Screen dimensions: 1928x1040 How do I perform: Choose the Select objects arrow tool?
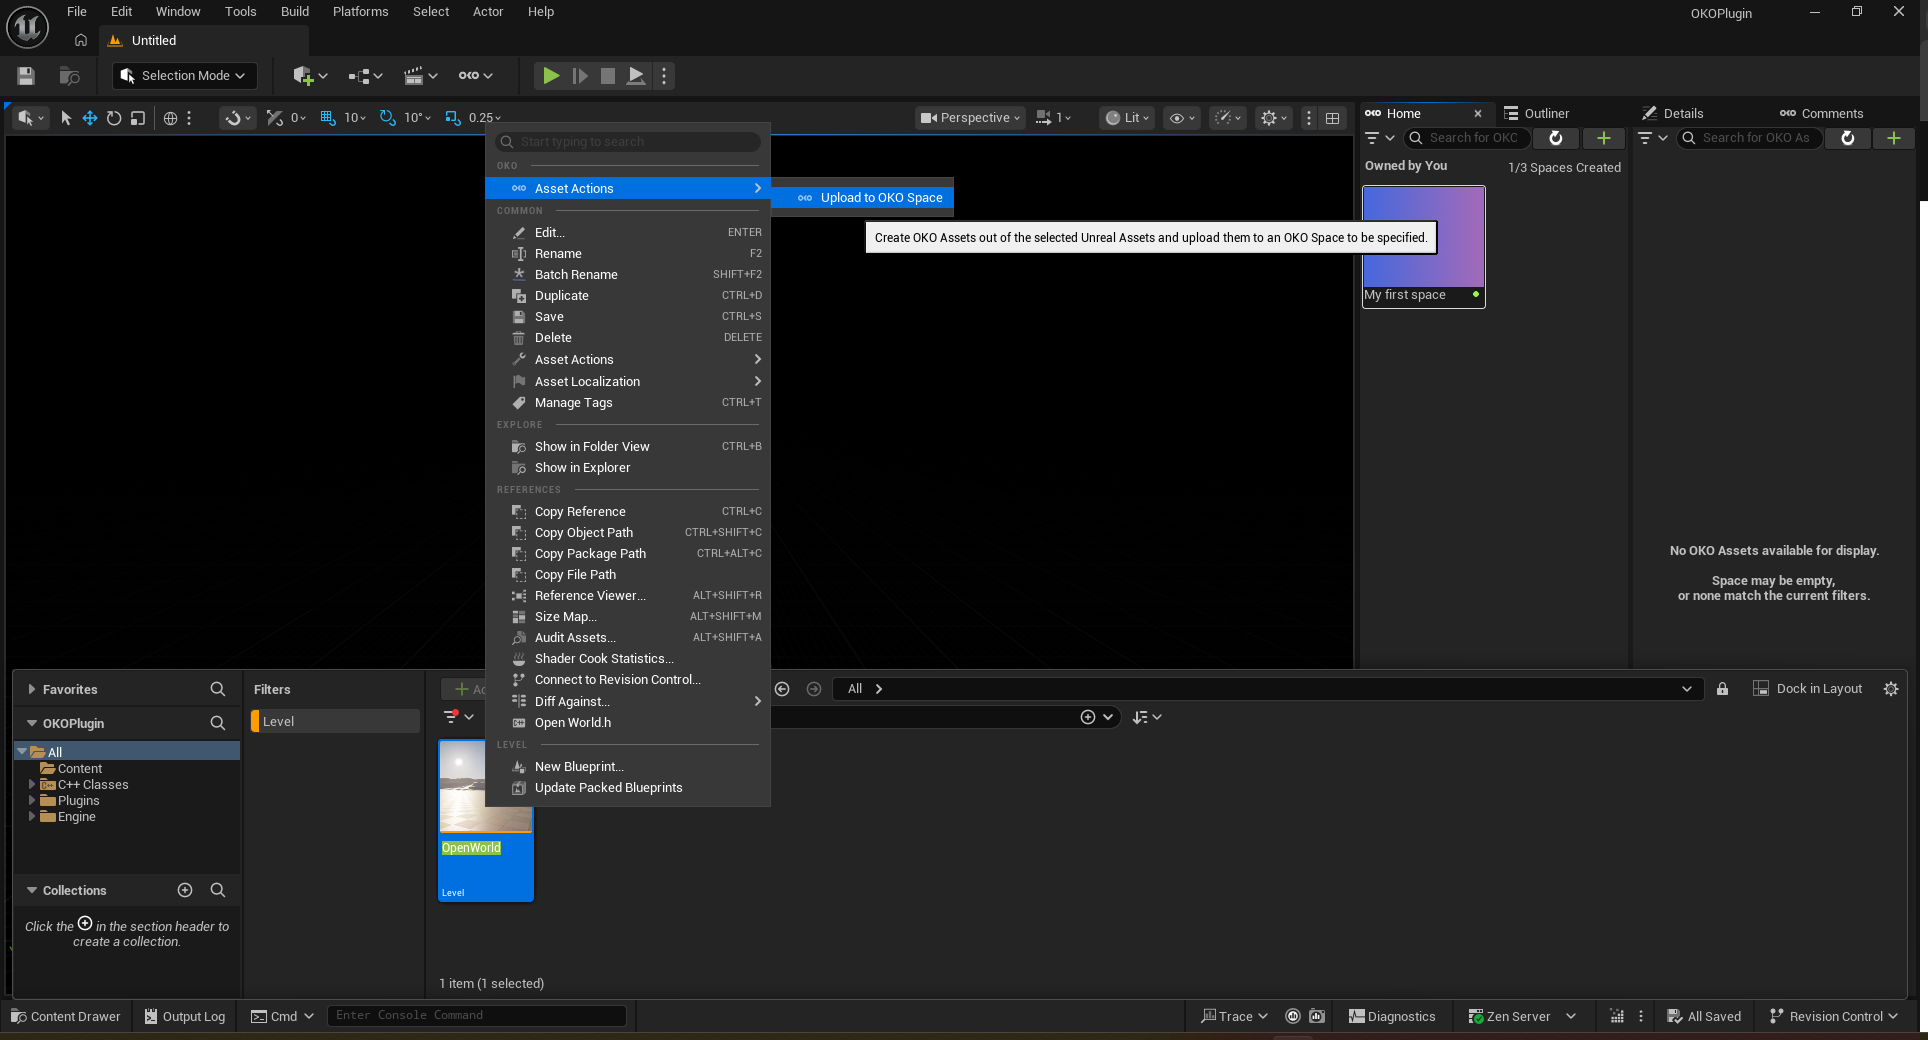66,118
